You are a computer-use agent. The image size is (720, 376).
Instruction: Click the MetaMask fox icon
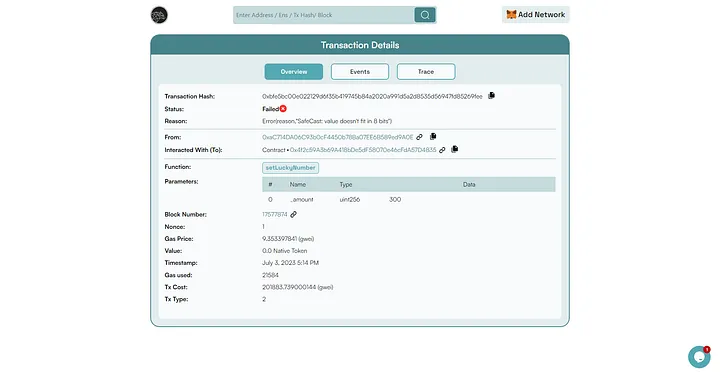(x=511, y=15)
